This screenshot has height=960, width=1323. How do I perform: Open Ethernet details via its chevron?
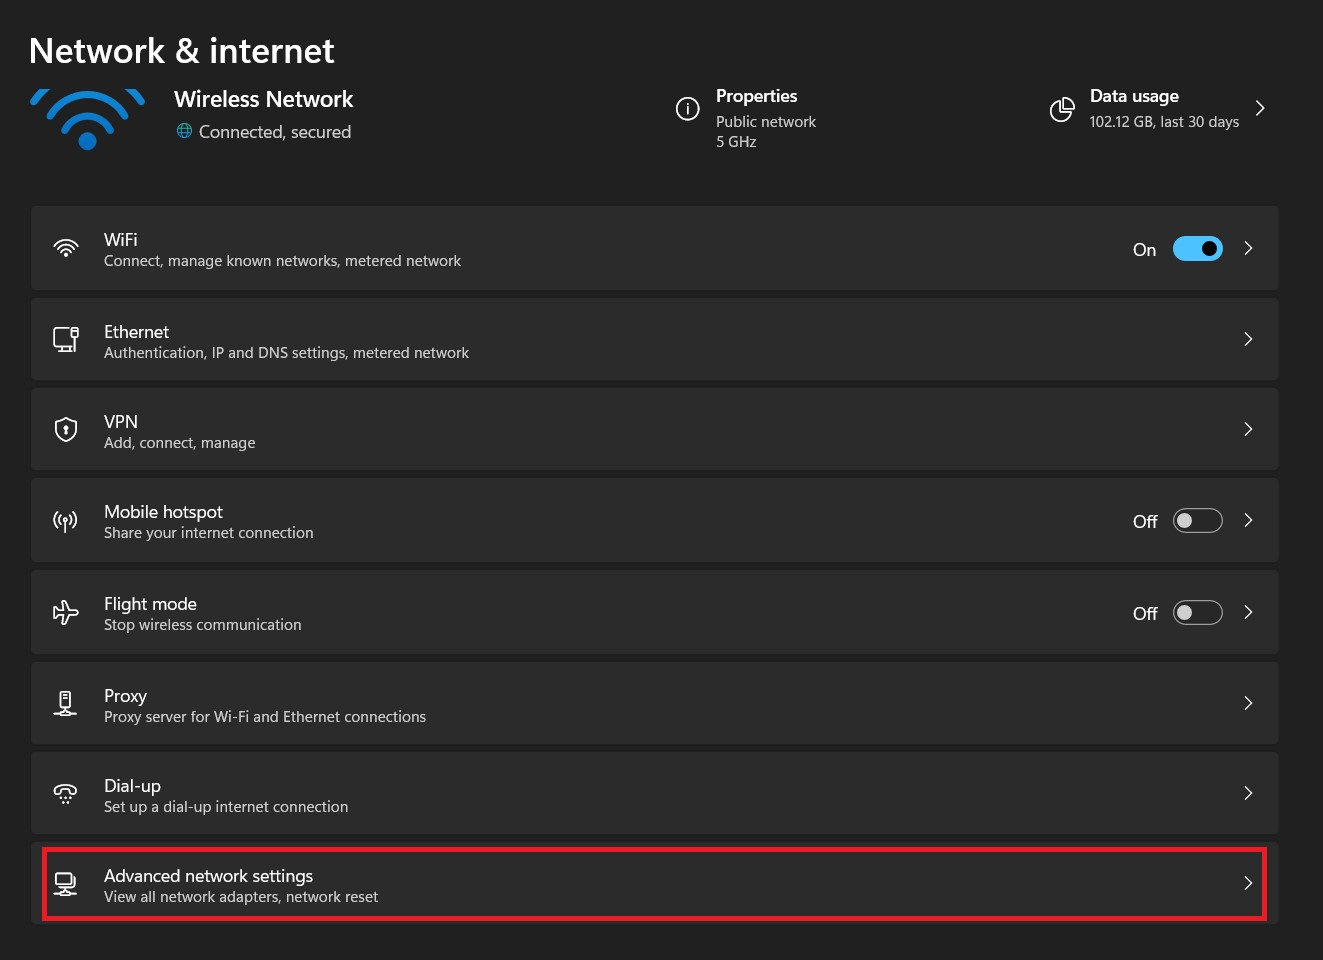1248,339
